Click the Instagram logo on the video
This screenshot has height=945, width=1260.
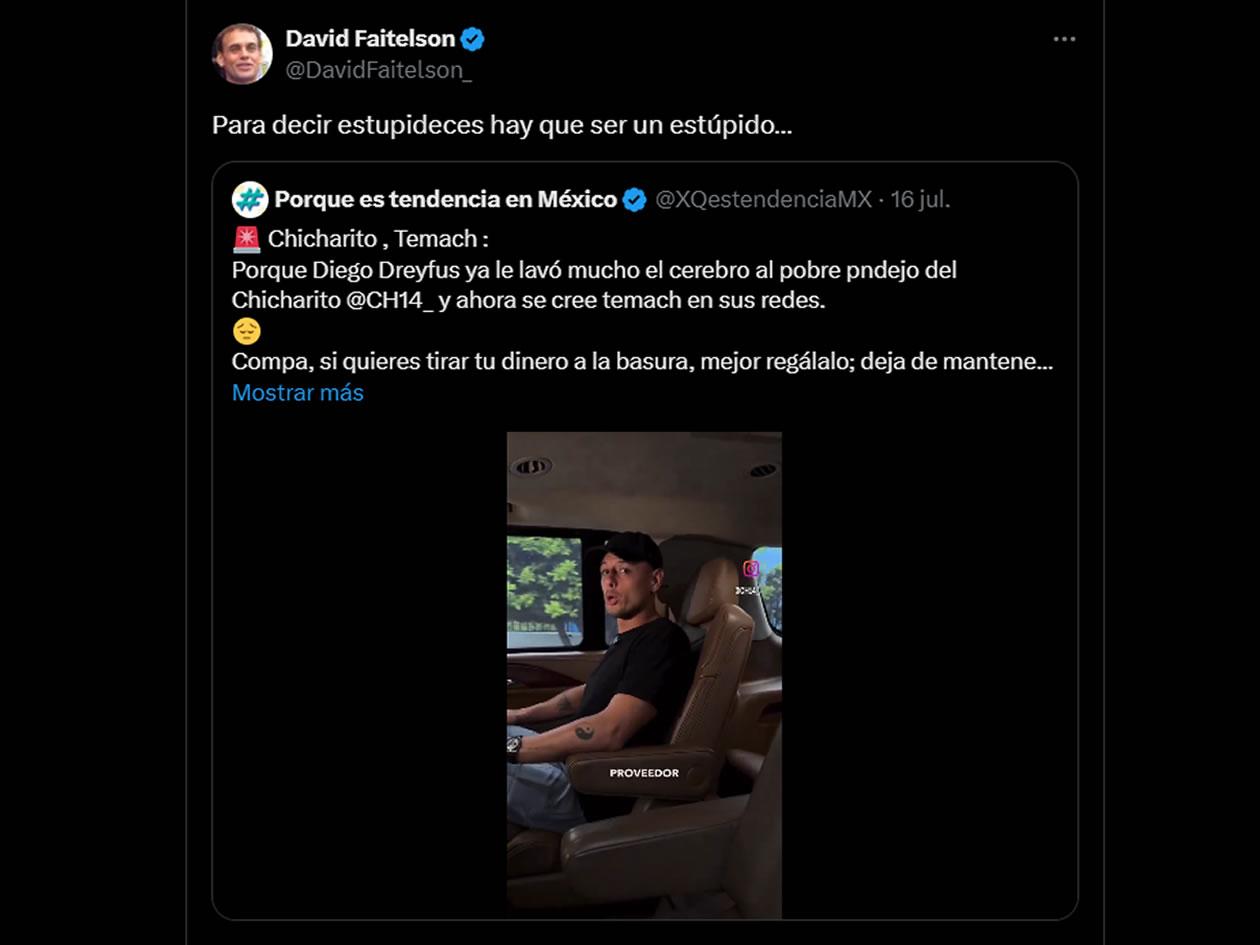pyautogui.click(x=750, y=569)
